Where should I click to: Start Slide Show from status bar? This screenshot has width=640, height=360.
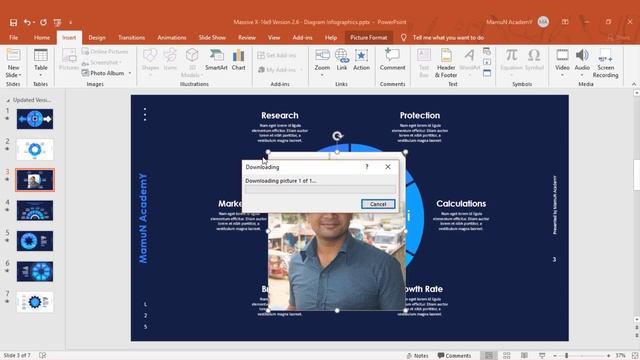[x=542, y=356]
